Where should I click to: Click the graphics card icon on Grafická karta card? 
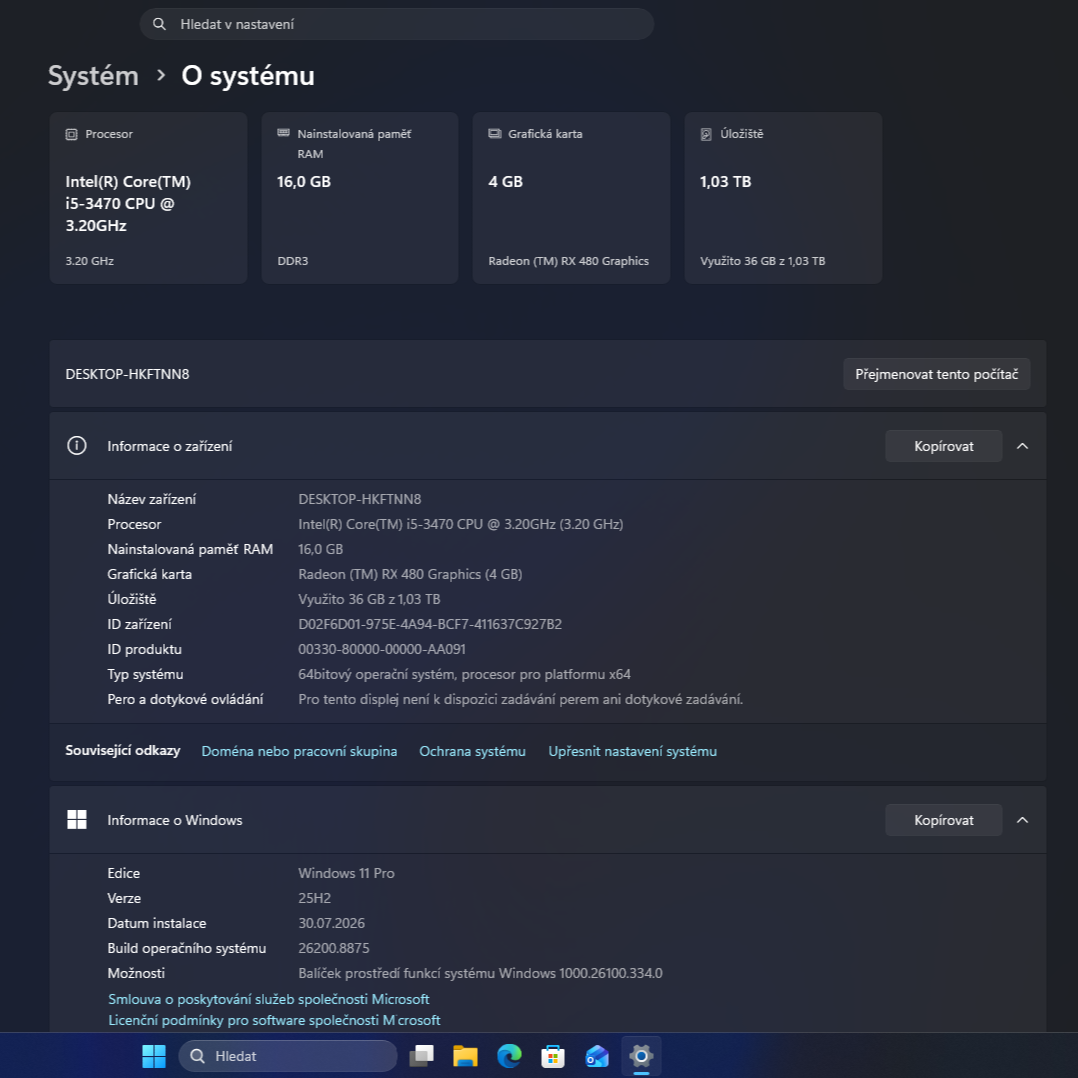tap(495, 133)
